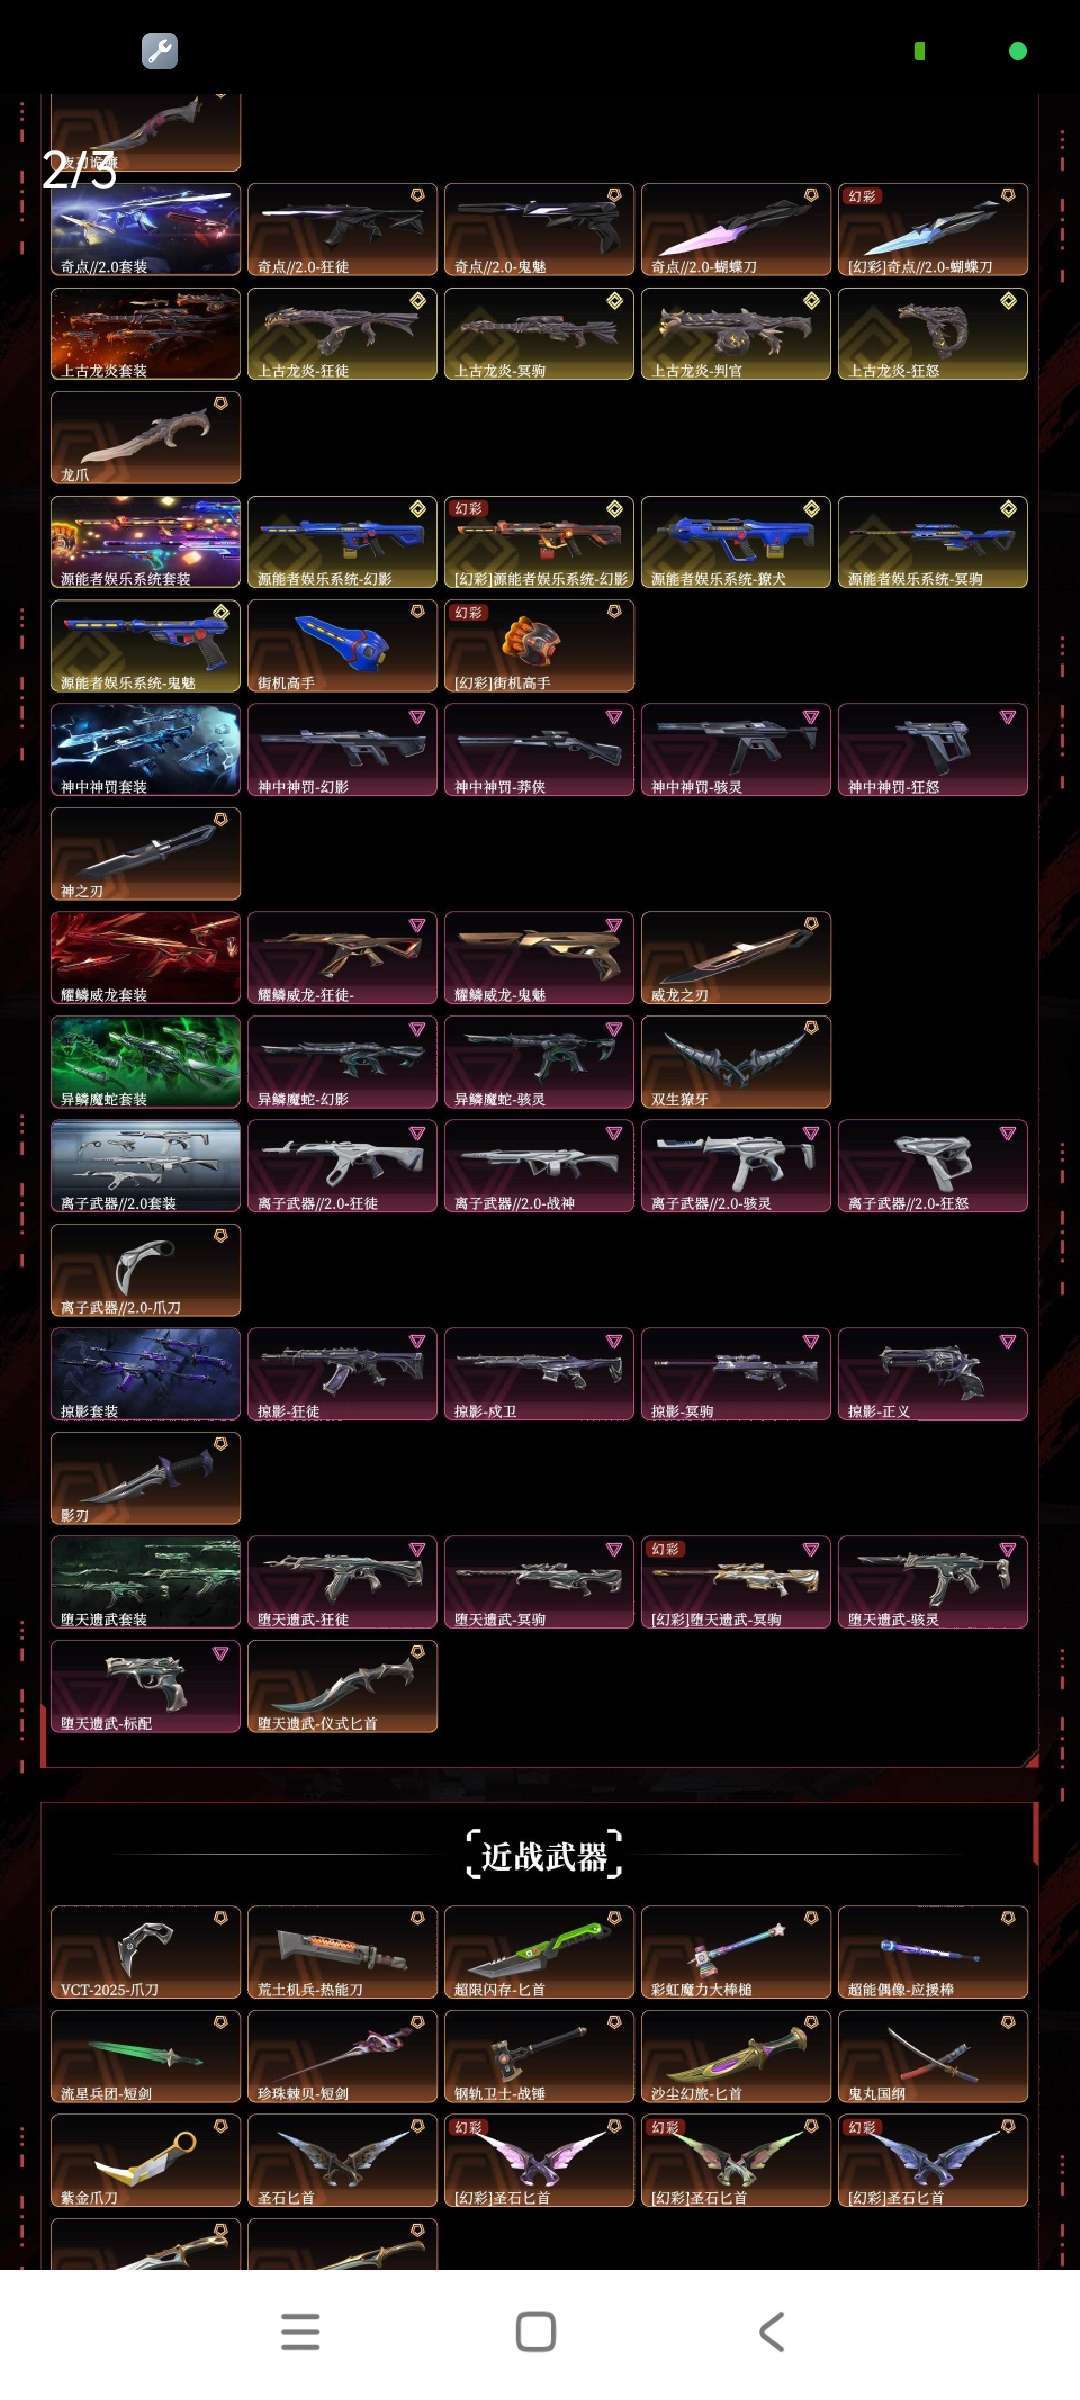1080x2400 pixels.
Task: Select the 掠影-正义 skin card
Action: (x=933, y=1374)
